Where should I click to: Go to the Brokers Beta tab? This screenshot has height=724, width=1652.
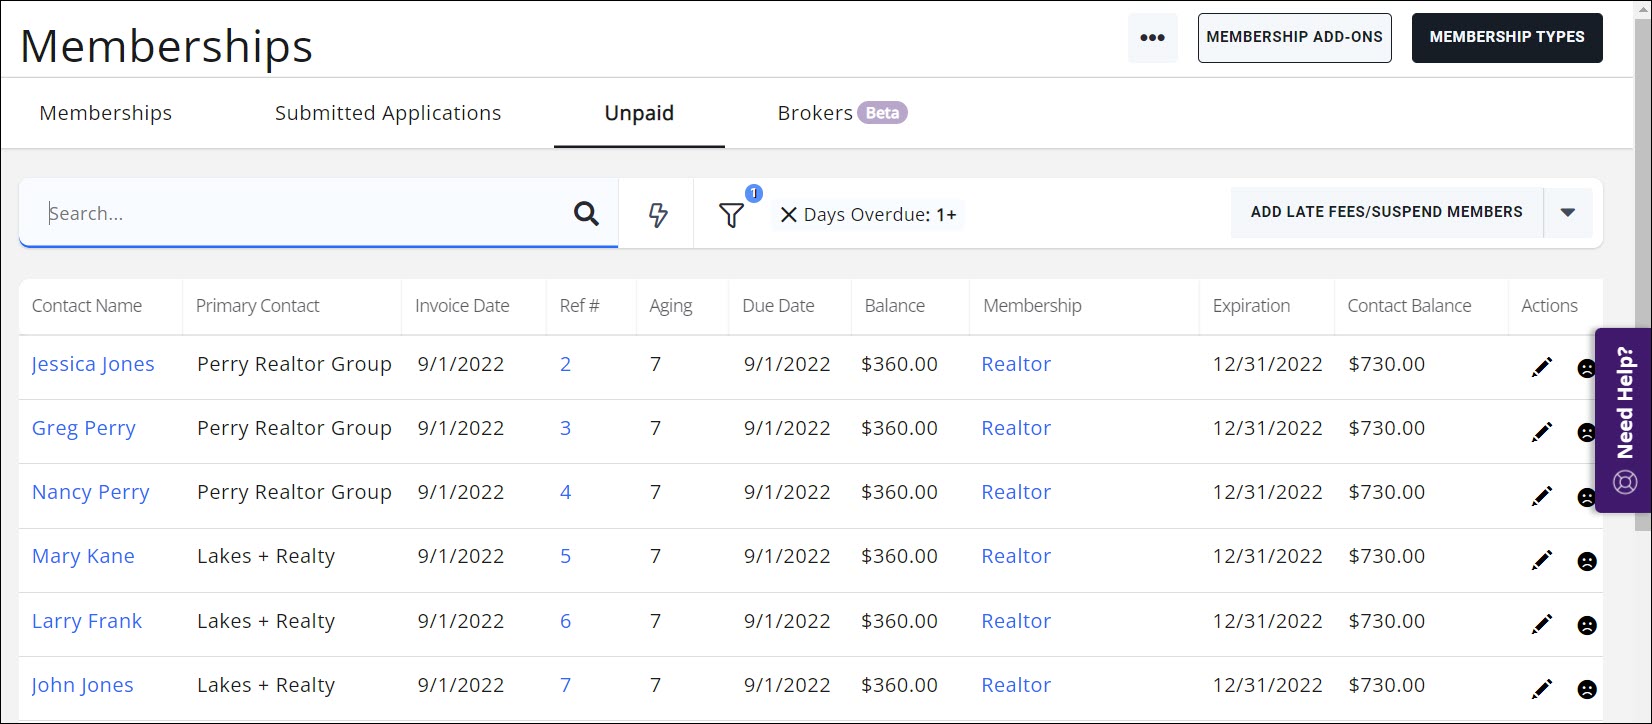click(x=841, y=113)
